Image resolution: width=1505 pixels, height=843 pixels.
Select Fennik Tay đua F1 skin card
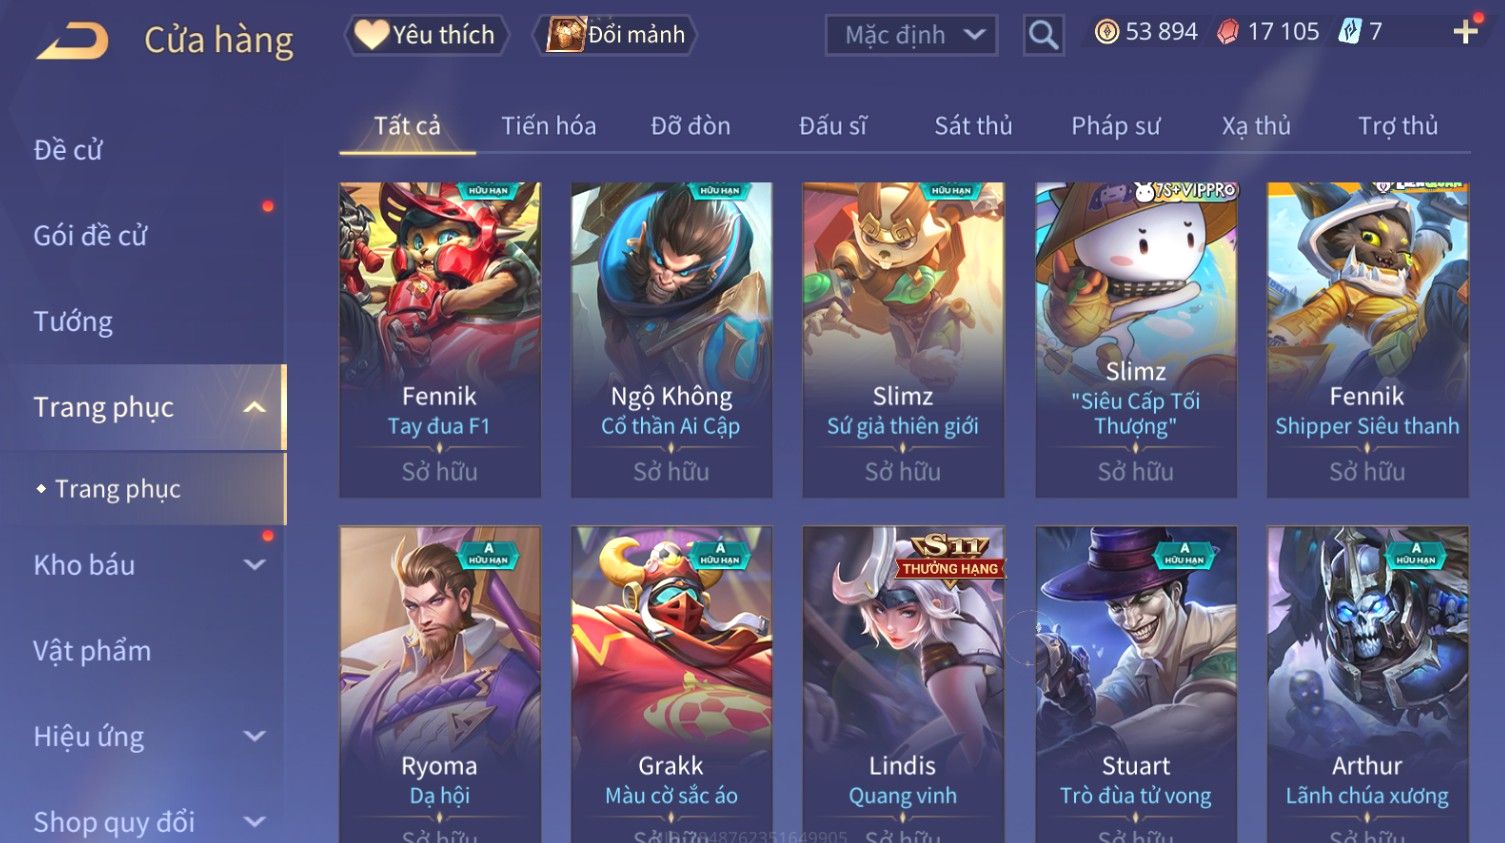pyautogui.click(x=440, y=339)
